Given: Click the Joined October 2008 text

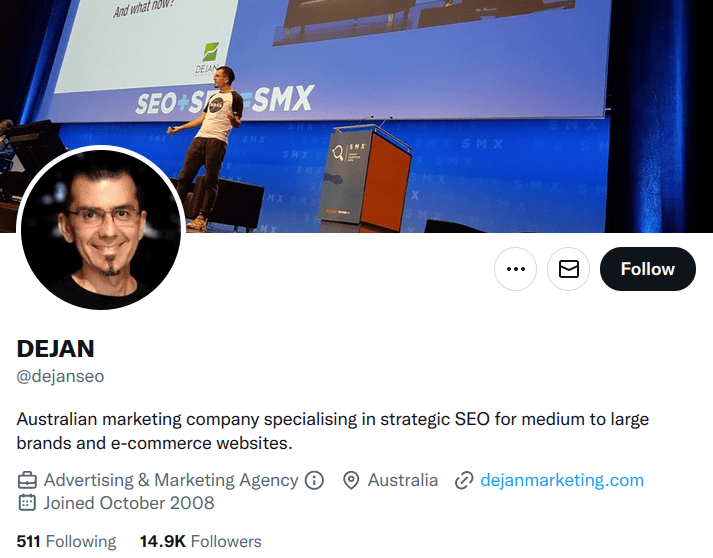Looking at the screenshot, I should (129, 503).
